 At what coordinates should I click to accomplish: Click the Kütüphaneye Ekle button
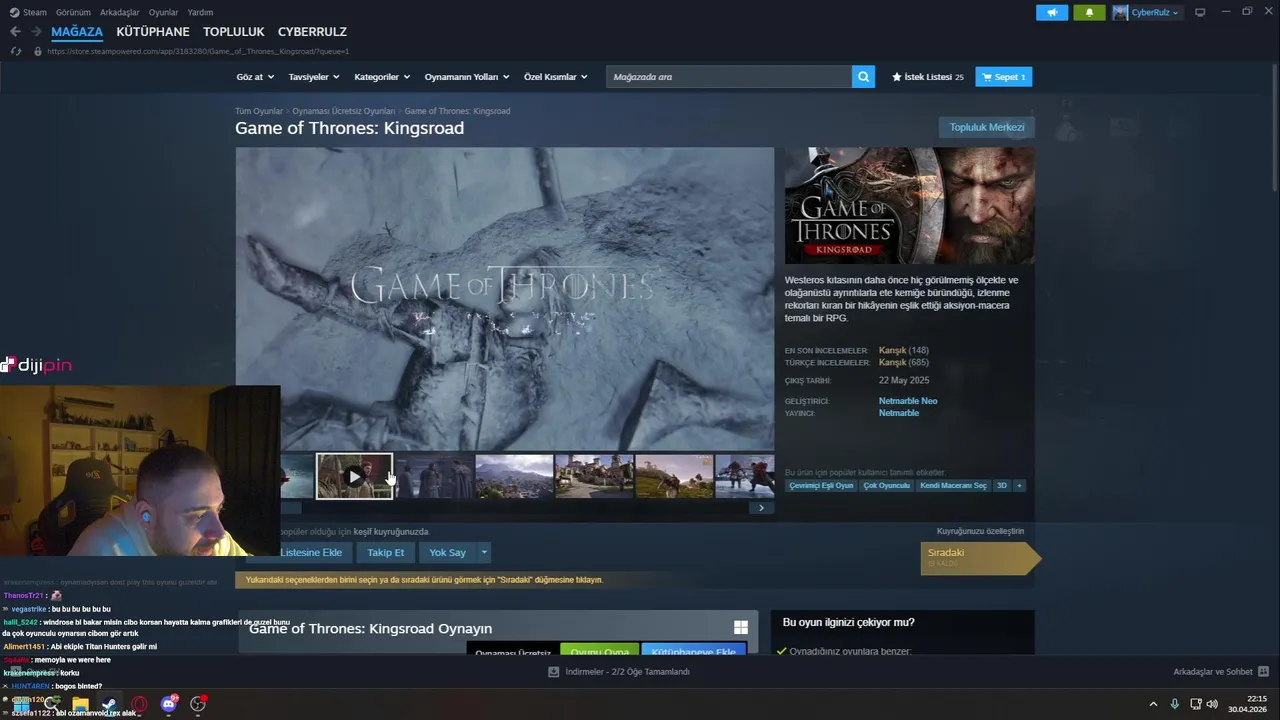694,651
